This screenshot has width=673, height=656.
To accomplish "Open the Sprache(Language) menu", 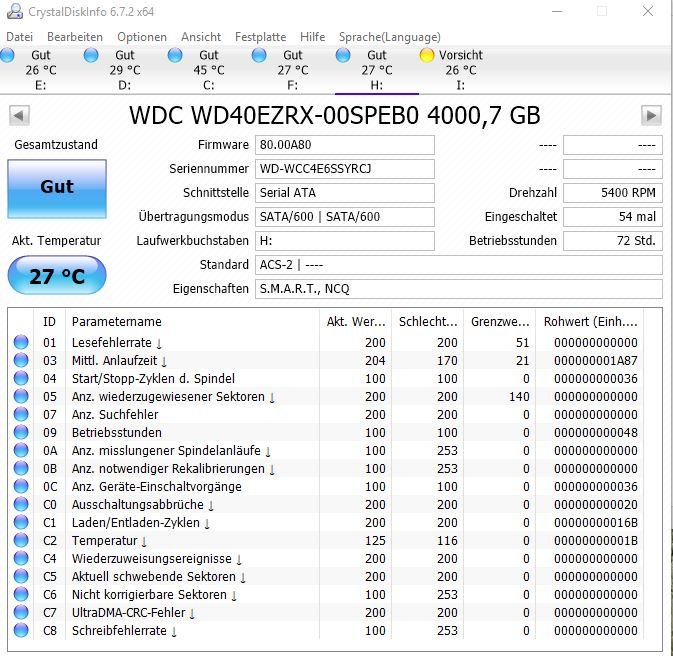I will [389, 37].
